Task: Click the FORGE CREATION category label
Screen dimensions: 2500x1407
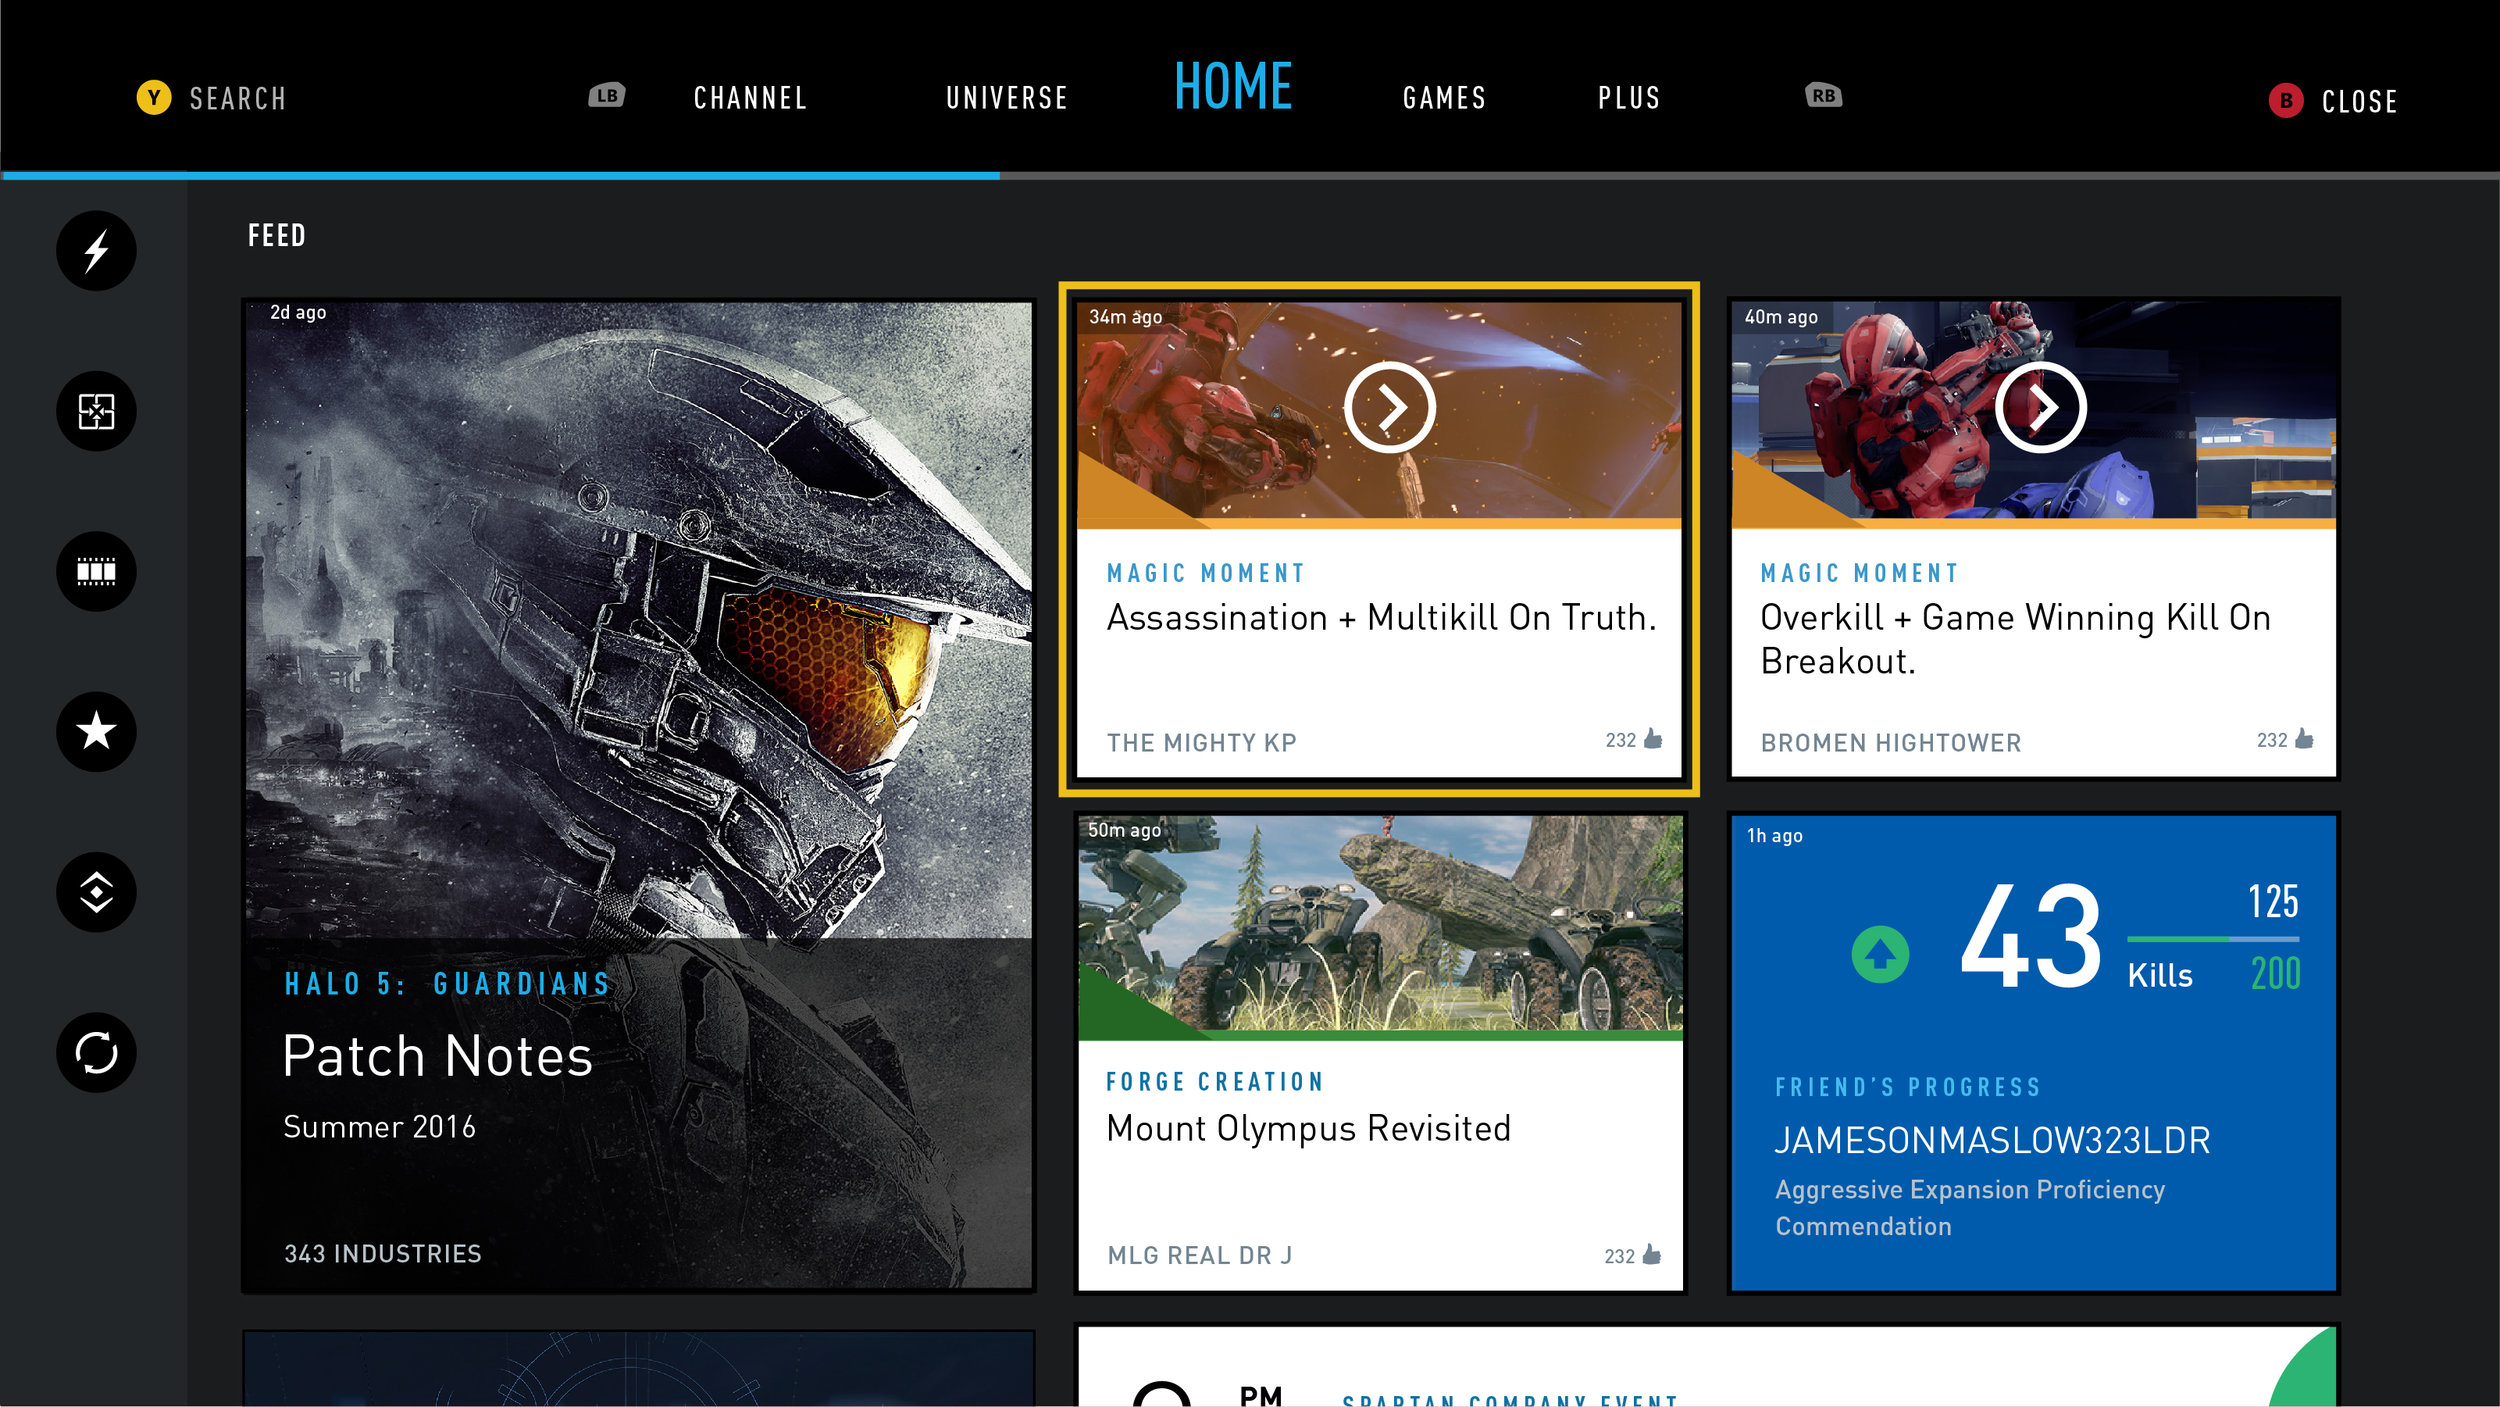Action: coord(1215,1082)
